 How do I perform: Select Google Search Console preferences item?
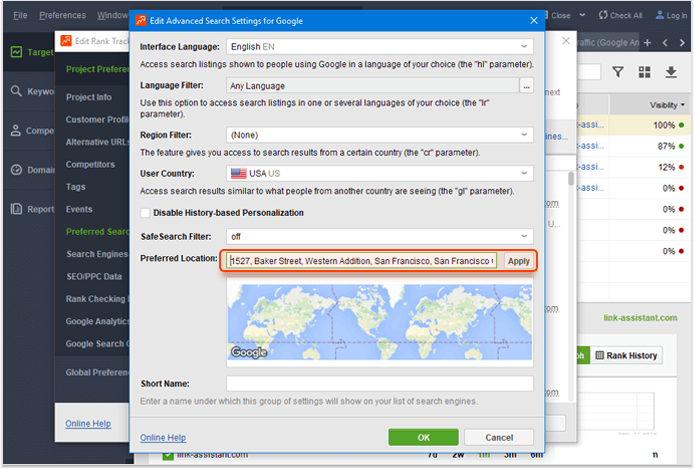pos(97,344)
